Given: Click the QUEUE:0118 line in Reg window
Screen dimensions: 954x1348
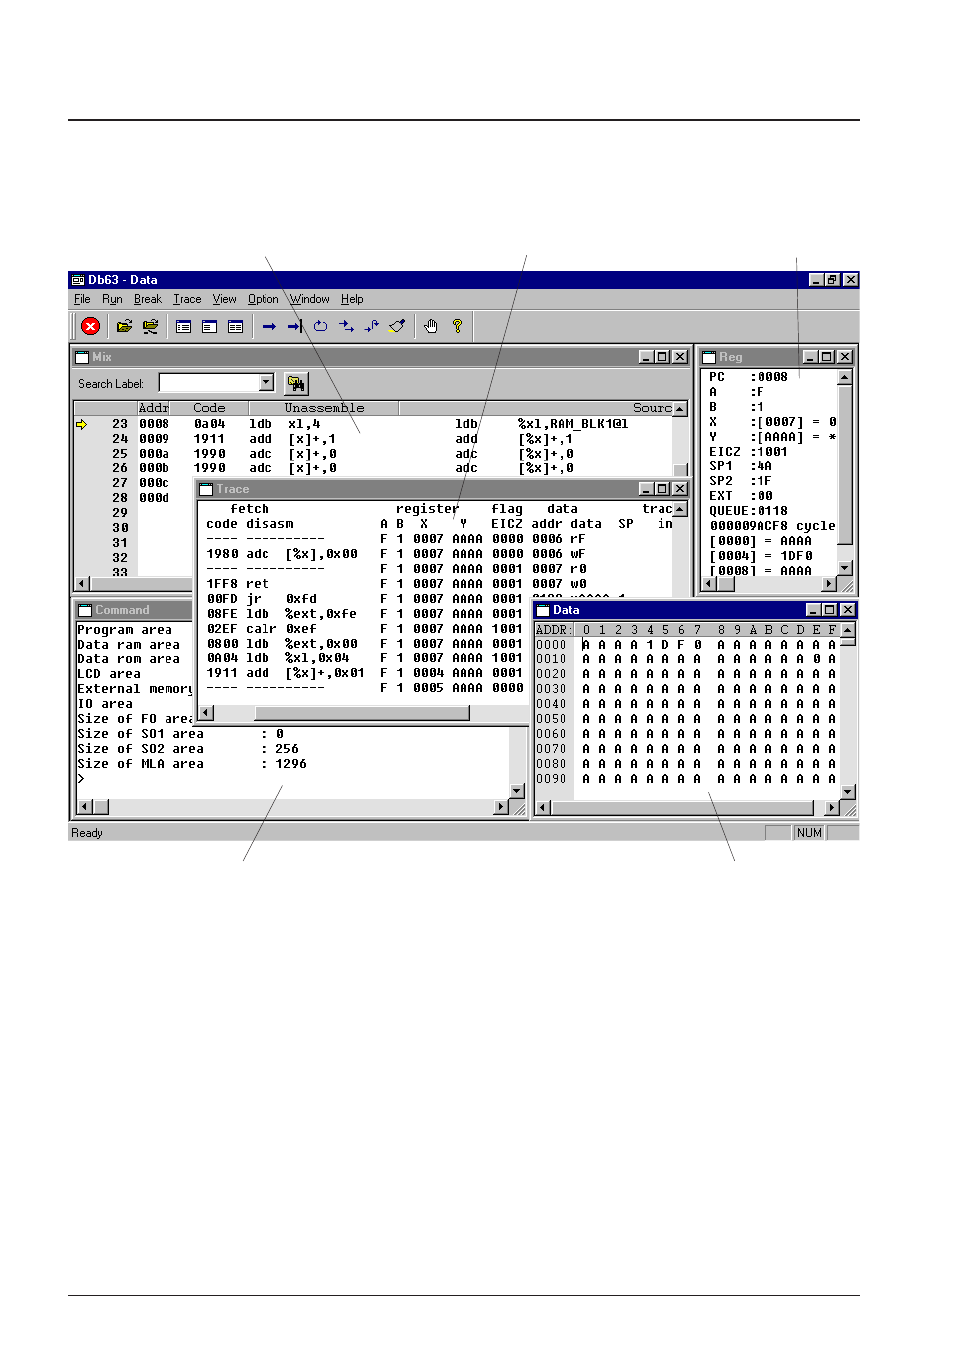Looking at the screenshot, I should pyautogui.click(x=749, y=511).
